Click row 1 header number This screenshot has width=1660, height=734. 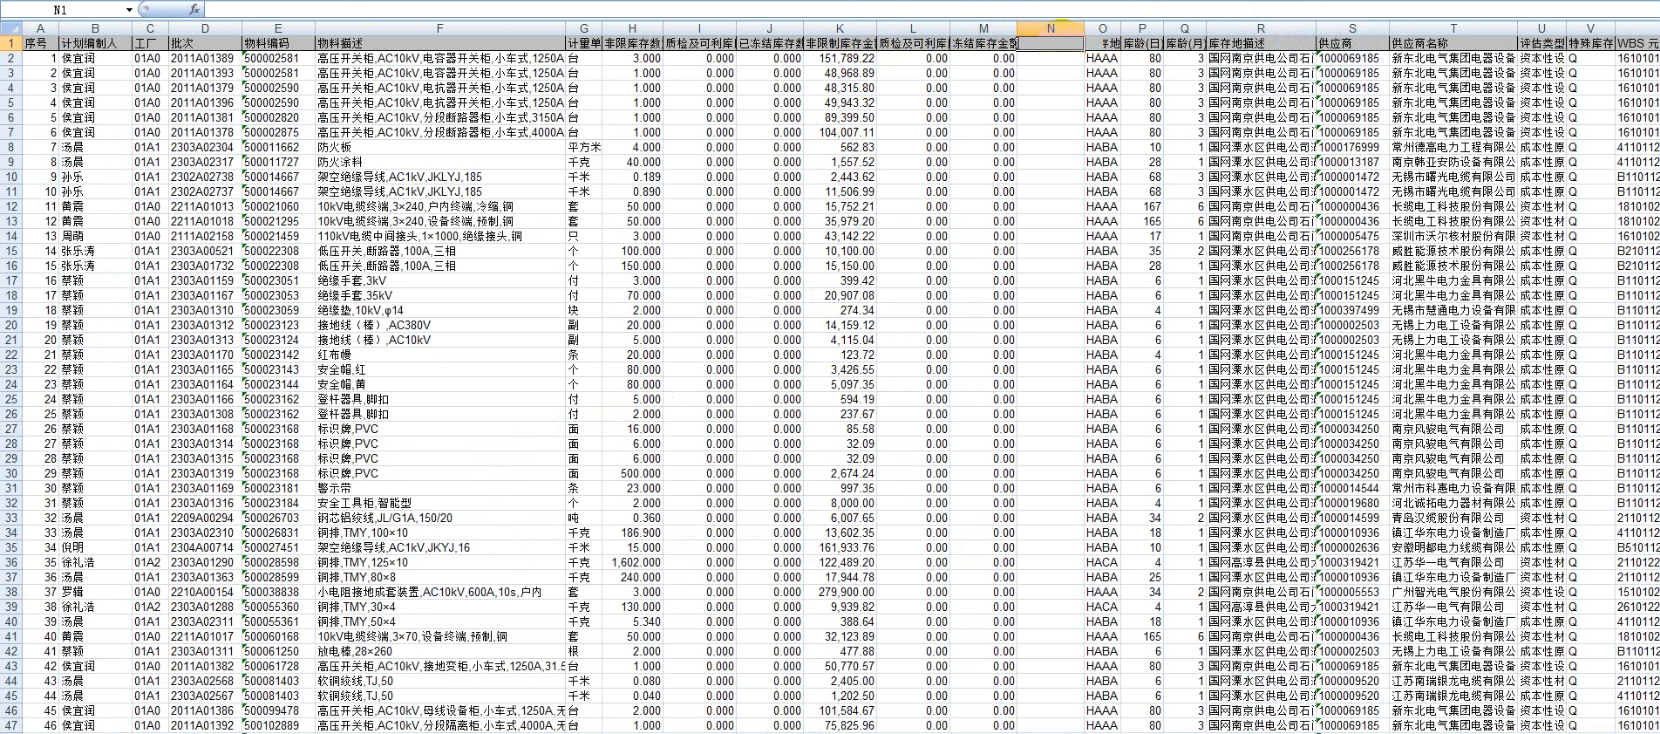click(x=10, y=43)
